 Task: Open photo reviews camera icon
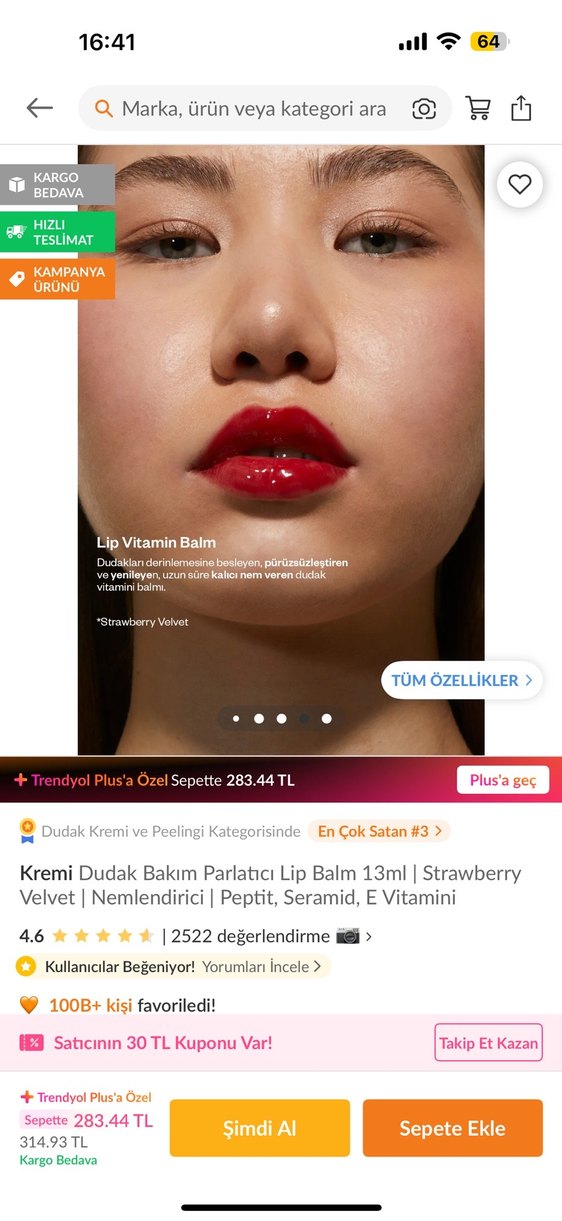[x=347, y=936]
